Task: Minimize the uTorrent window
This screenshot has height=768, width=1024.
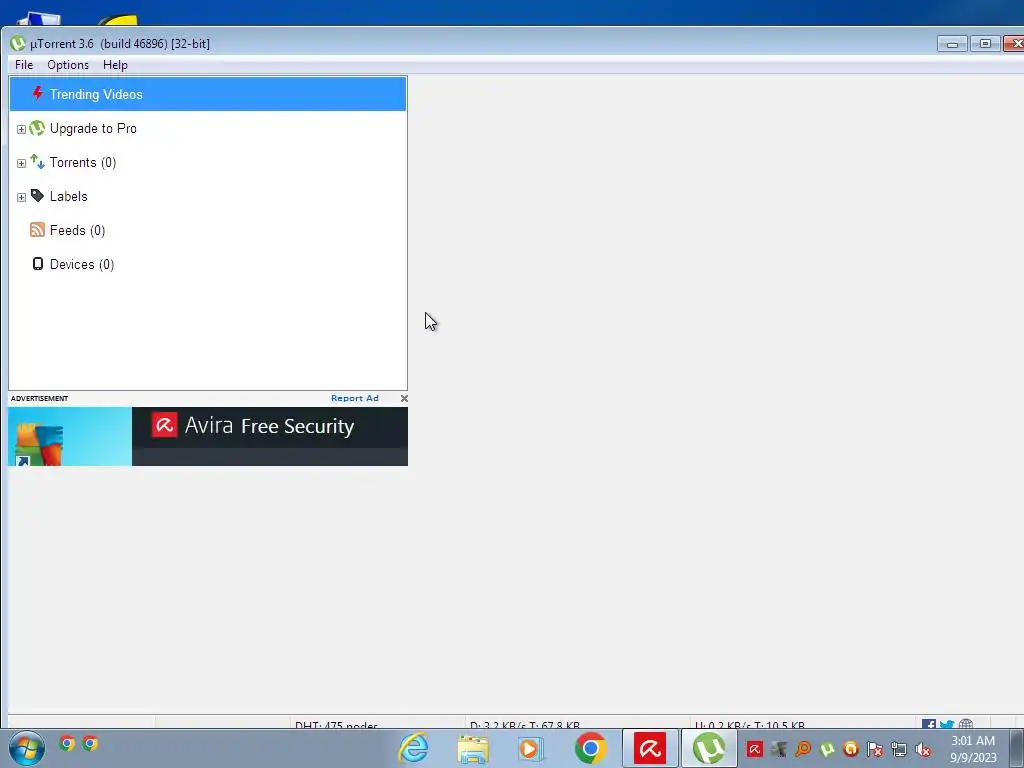Action: point(953,44)
